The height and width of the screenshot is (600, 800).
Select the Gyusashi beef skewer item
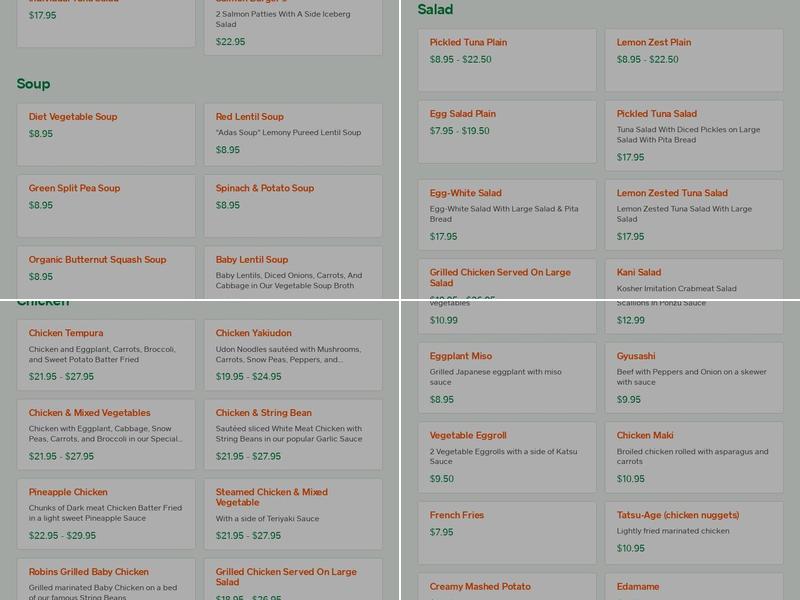point(694,377)
